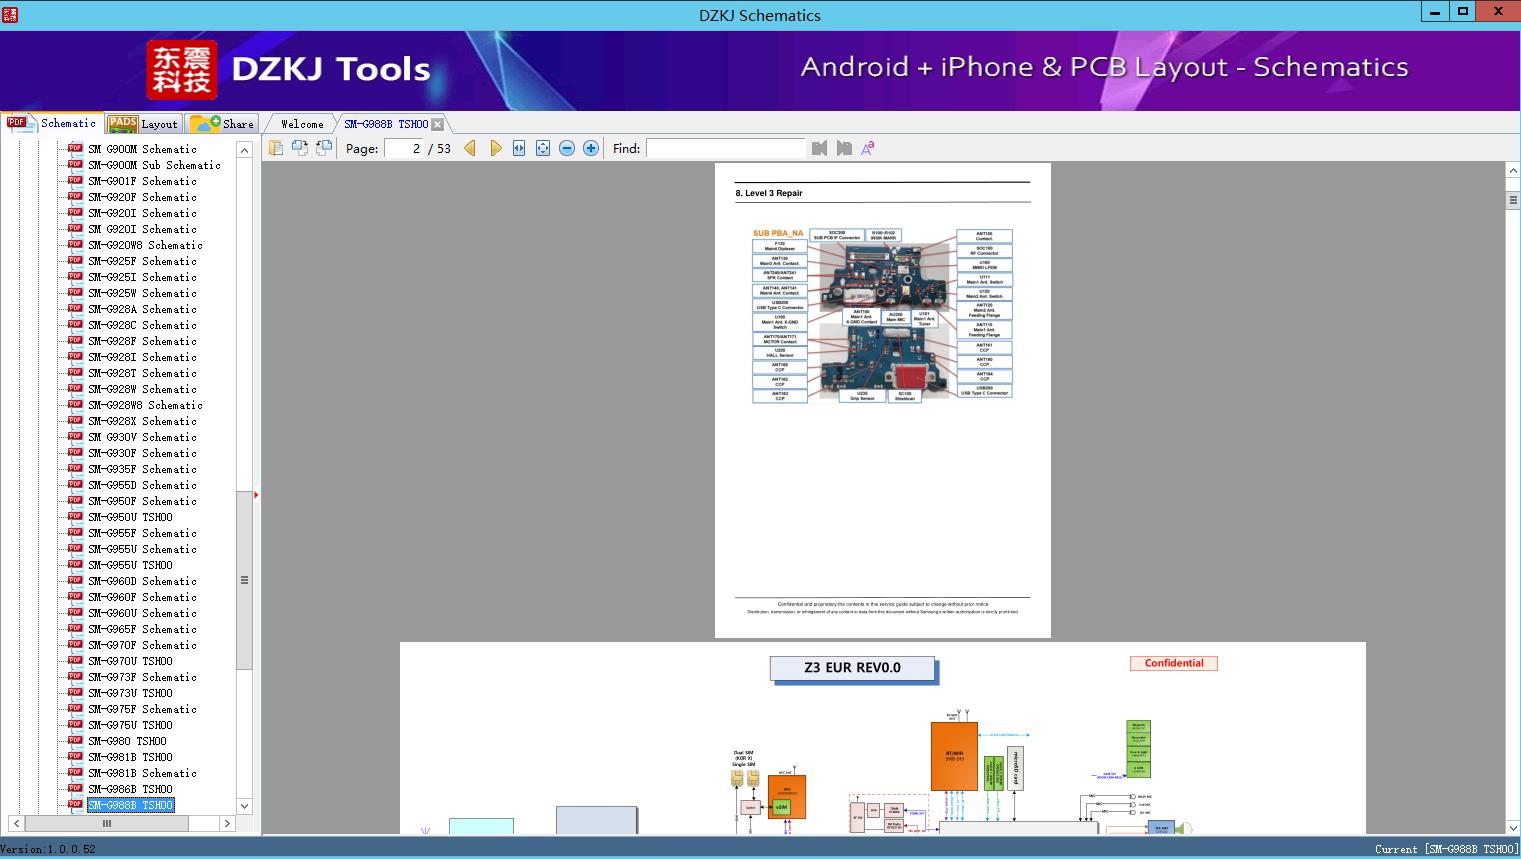Open SM-G925W Schematic
The height and width of the screenshot is (859, 1521).
pyautogui.click(x=142, y=293)
